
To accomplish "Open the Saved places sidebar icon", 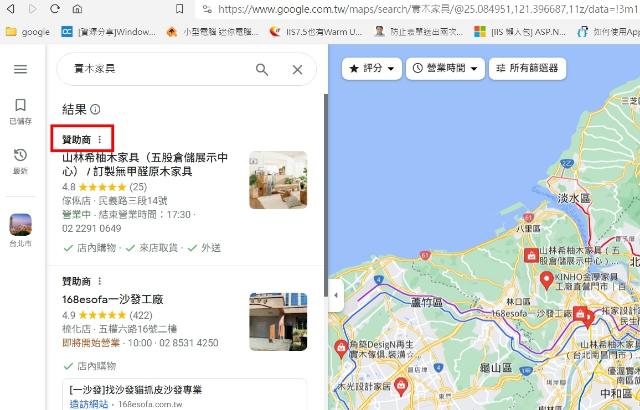I will 20,111.
